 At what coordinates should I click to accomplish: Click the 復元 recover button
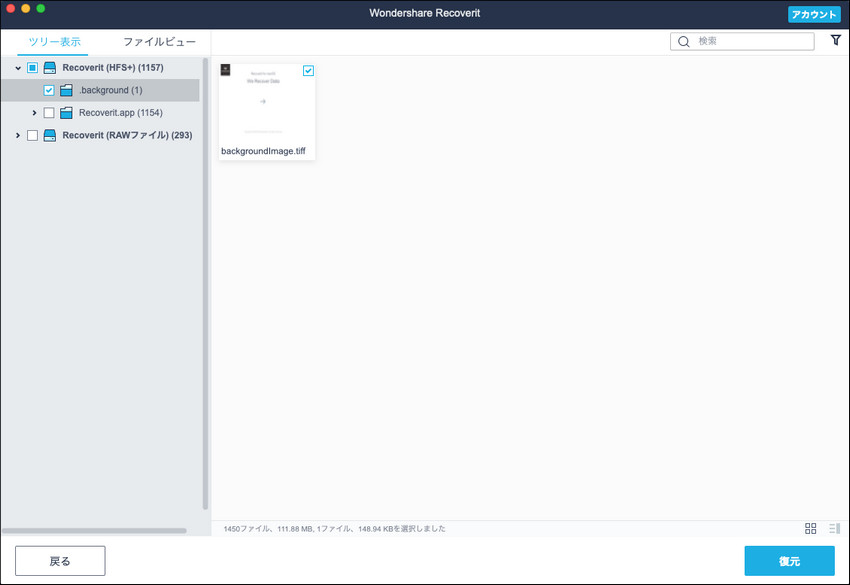[789, 561]
